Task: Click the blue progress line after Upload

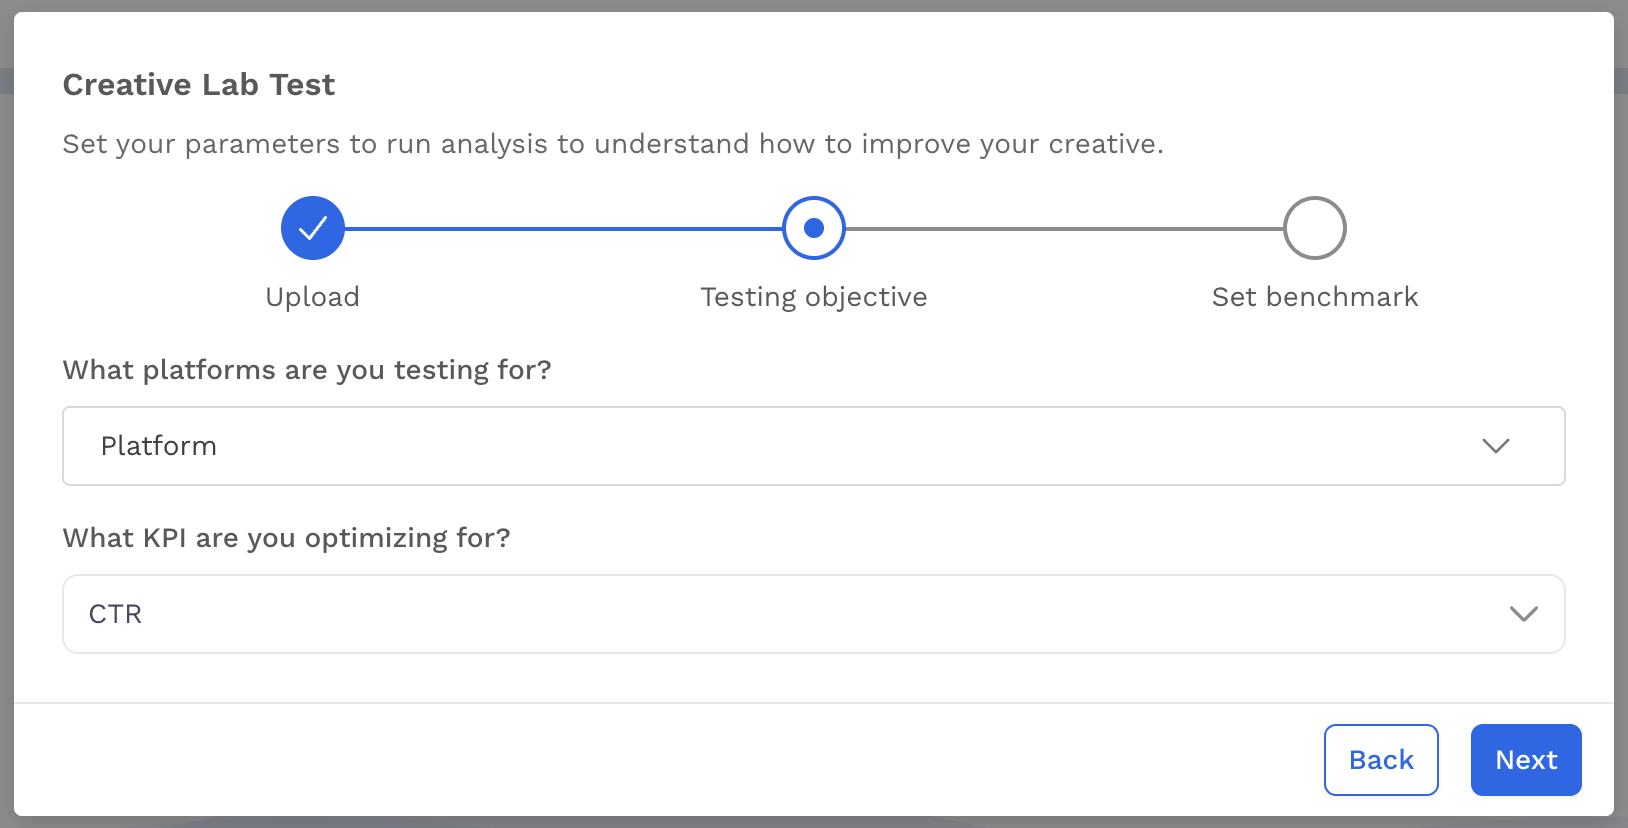Action: click(563, 229)
